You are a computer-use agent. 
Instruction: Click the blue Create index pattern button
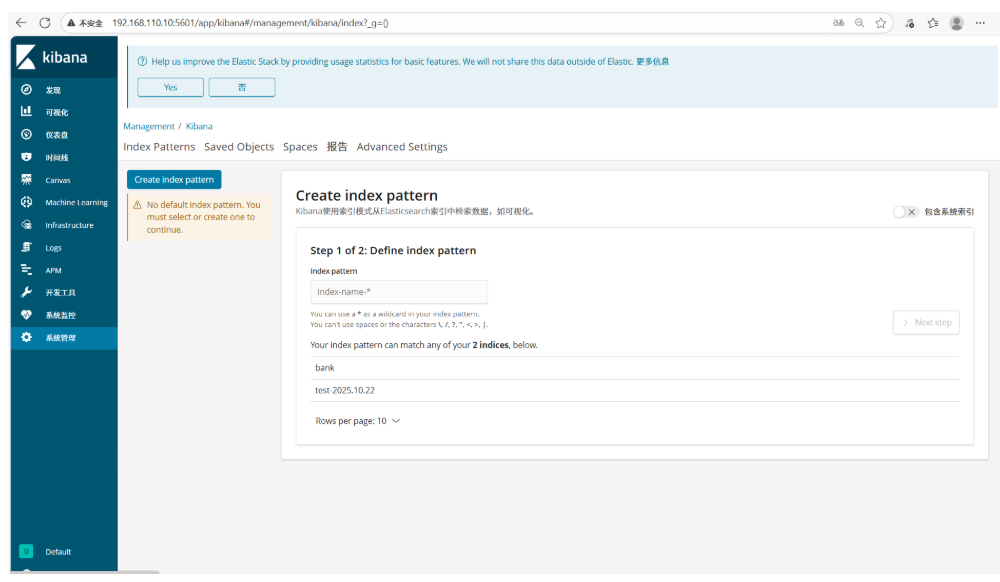[174, 180]
